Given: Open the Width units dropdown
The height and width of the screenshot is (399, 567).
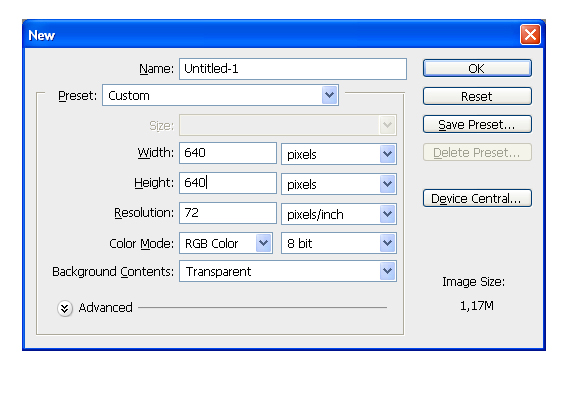Looking at the screenshot, I should tap(339, 154).
